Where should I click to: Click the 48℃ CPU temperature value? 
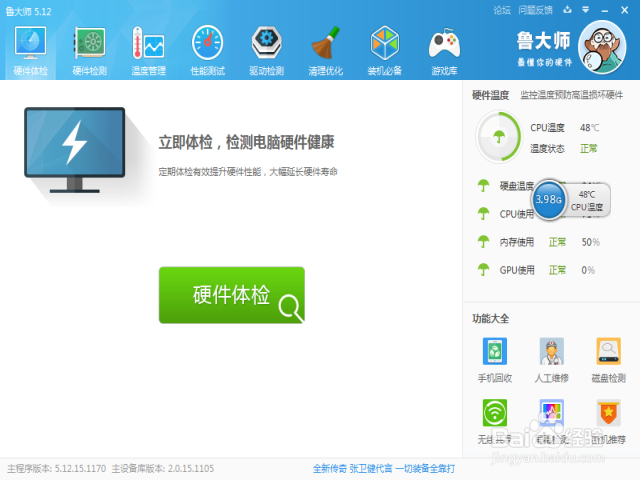click(x=589, y=128)
